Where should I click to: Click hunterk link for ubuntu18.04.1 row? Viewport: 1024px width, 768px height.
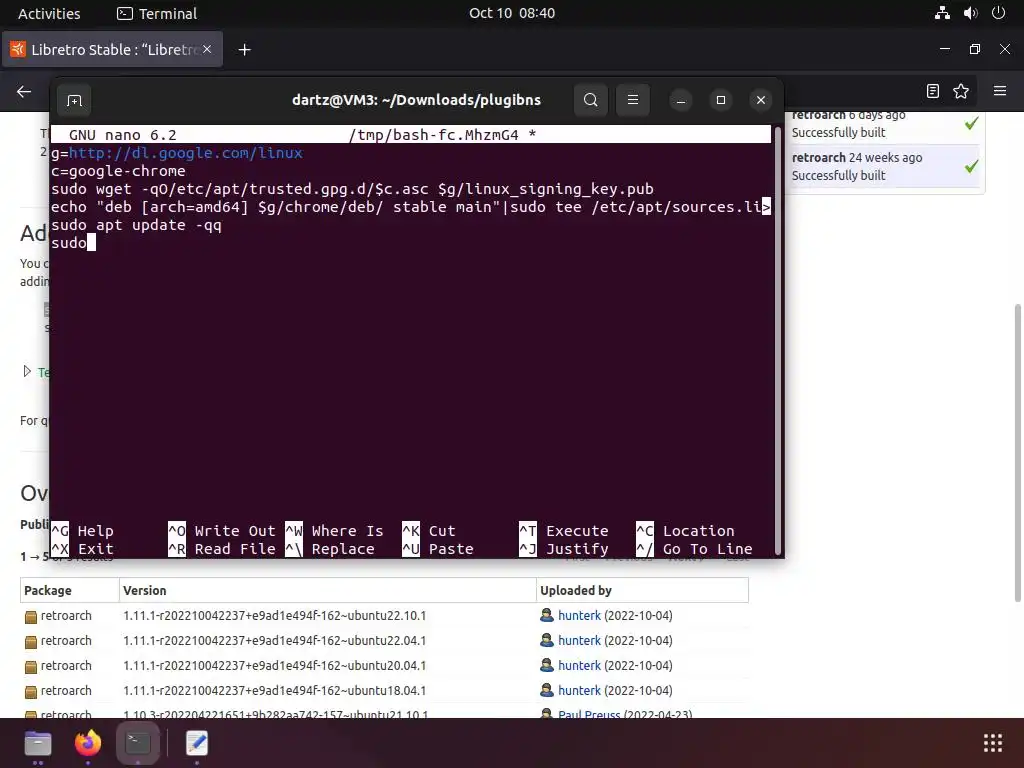[x=579, y=690]
